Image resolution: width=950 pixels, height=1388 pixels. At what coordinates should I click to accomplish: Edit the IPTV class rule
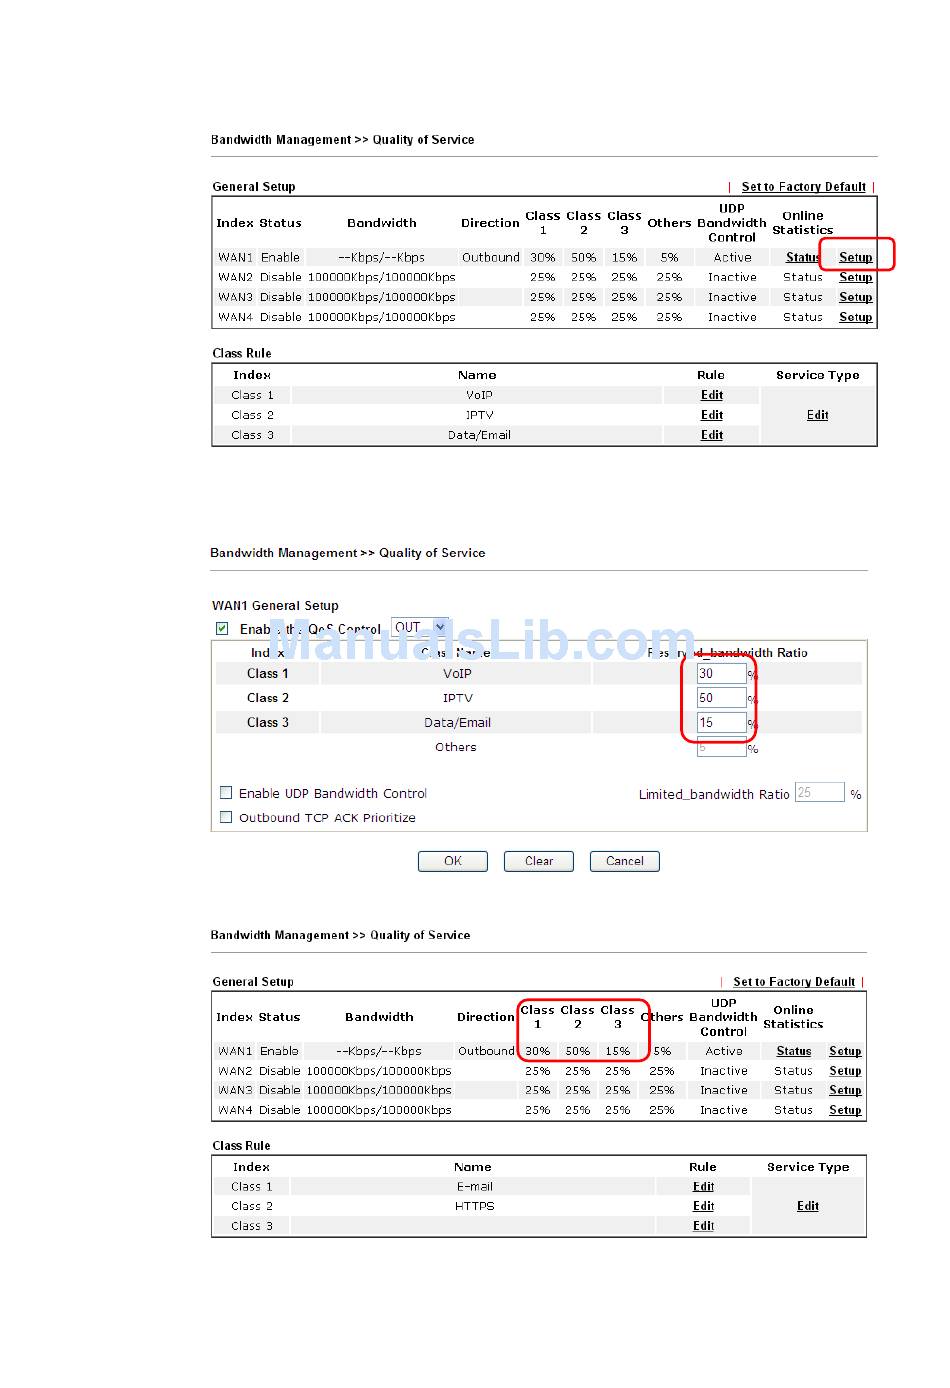coord(712,415)
